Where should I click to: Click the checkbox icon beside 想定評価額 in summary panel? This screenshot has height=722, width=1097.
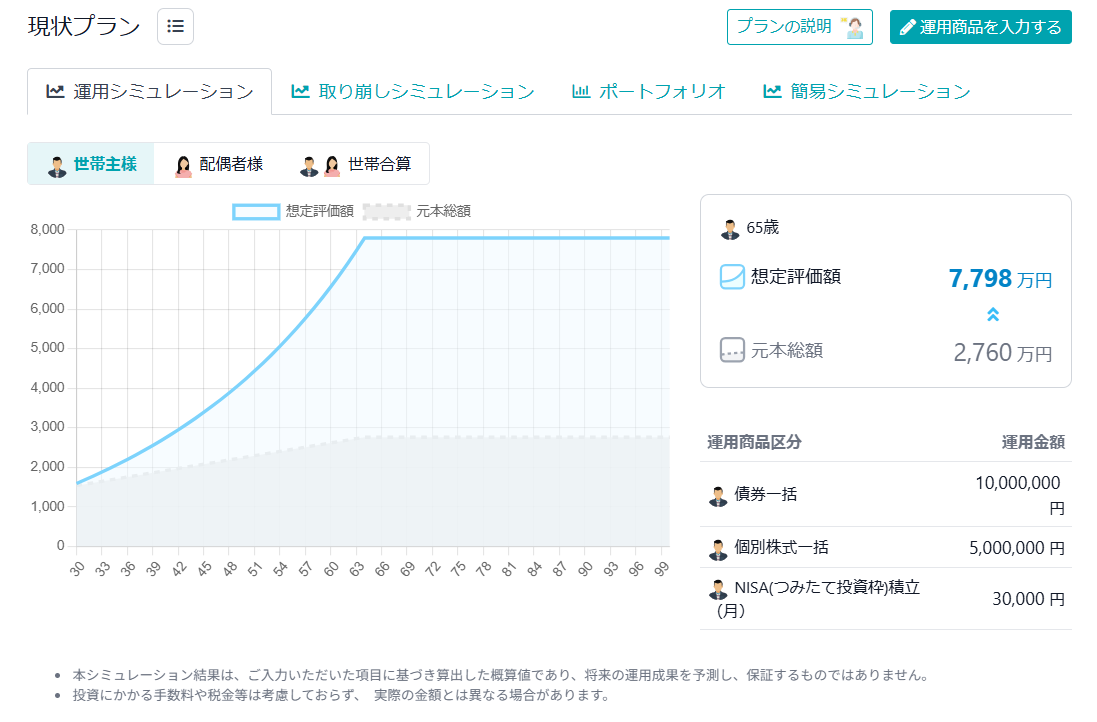pyautogui.click(x=733, y=276)
